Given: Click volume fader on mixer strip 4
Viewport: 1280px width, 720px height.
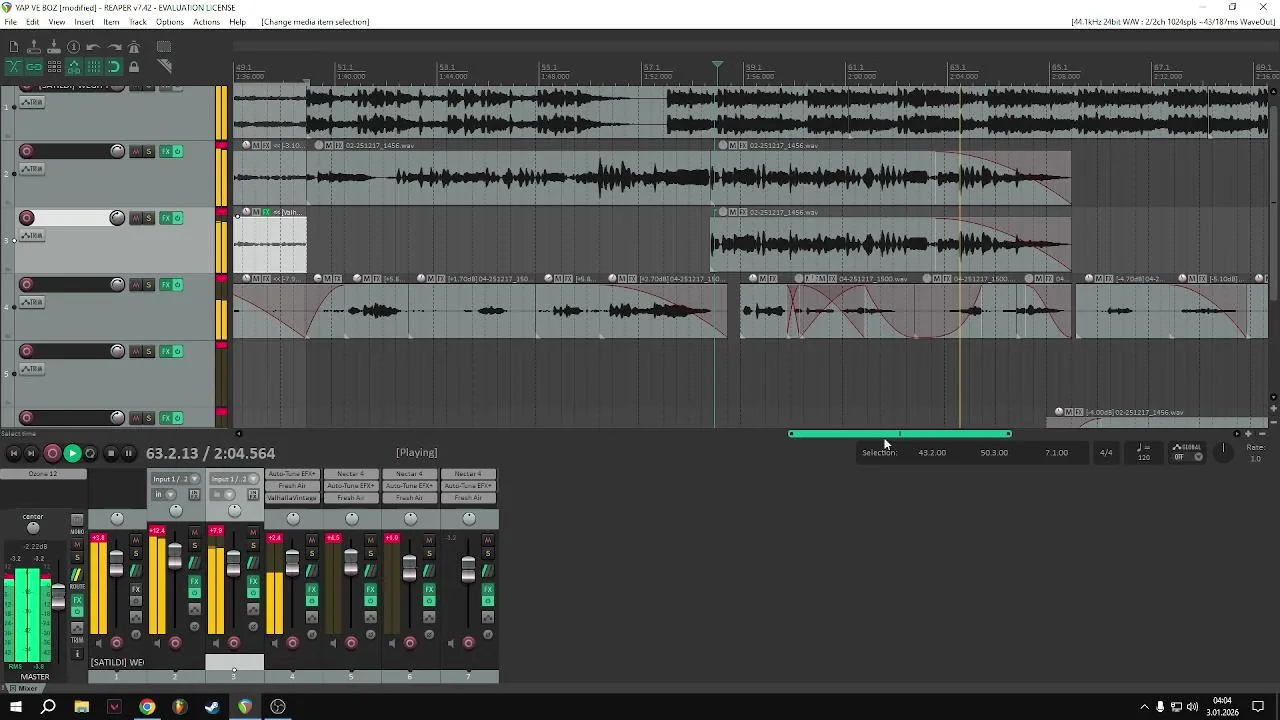Looking at the screenshot, I should (x=292, y=563).
